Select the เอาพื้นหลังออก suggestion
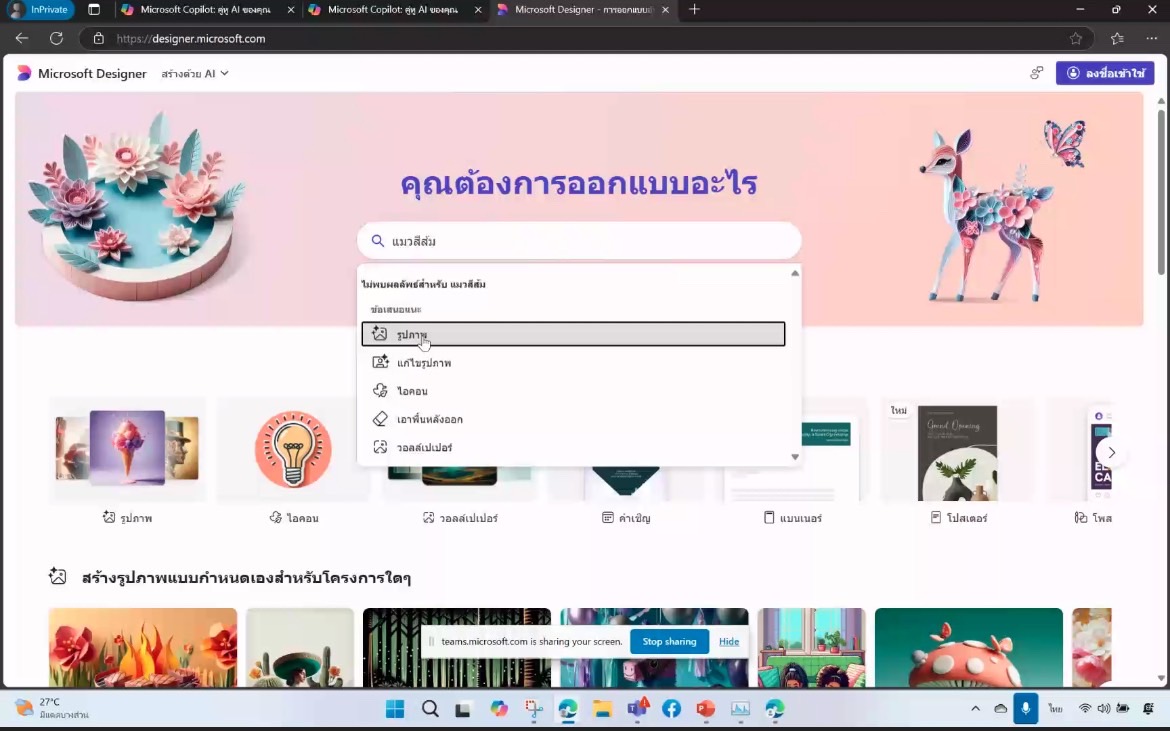The width and height of the screenshot is (1170, 731). coord(573,419)
